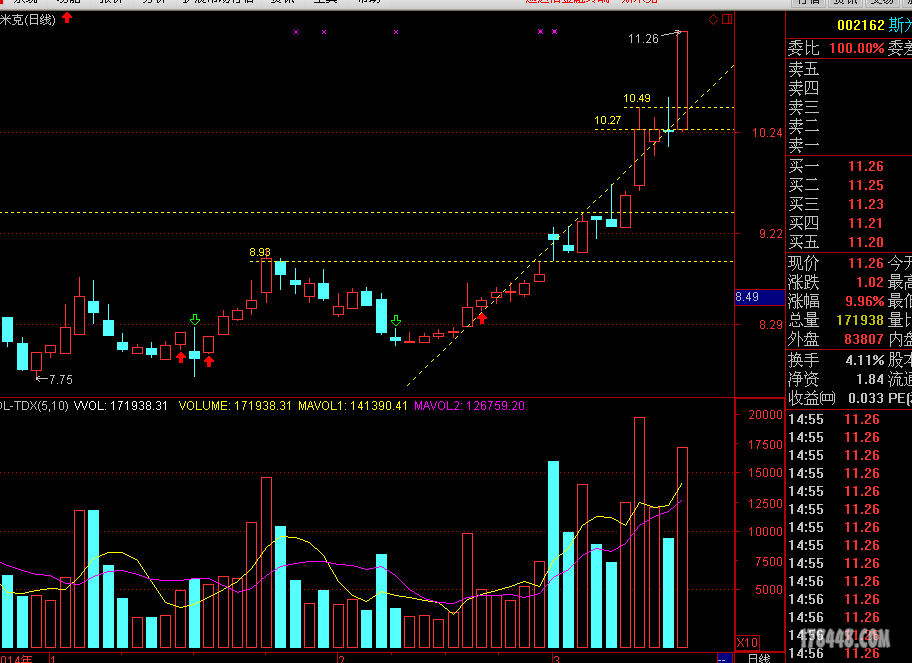This screenshot has width=912, height=663.
Task: Click the tallest red limit-up candle at 11.26
Action: point(682,81)
